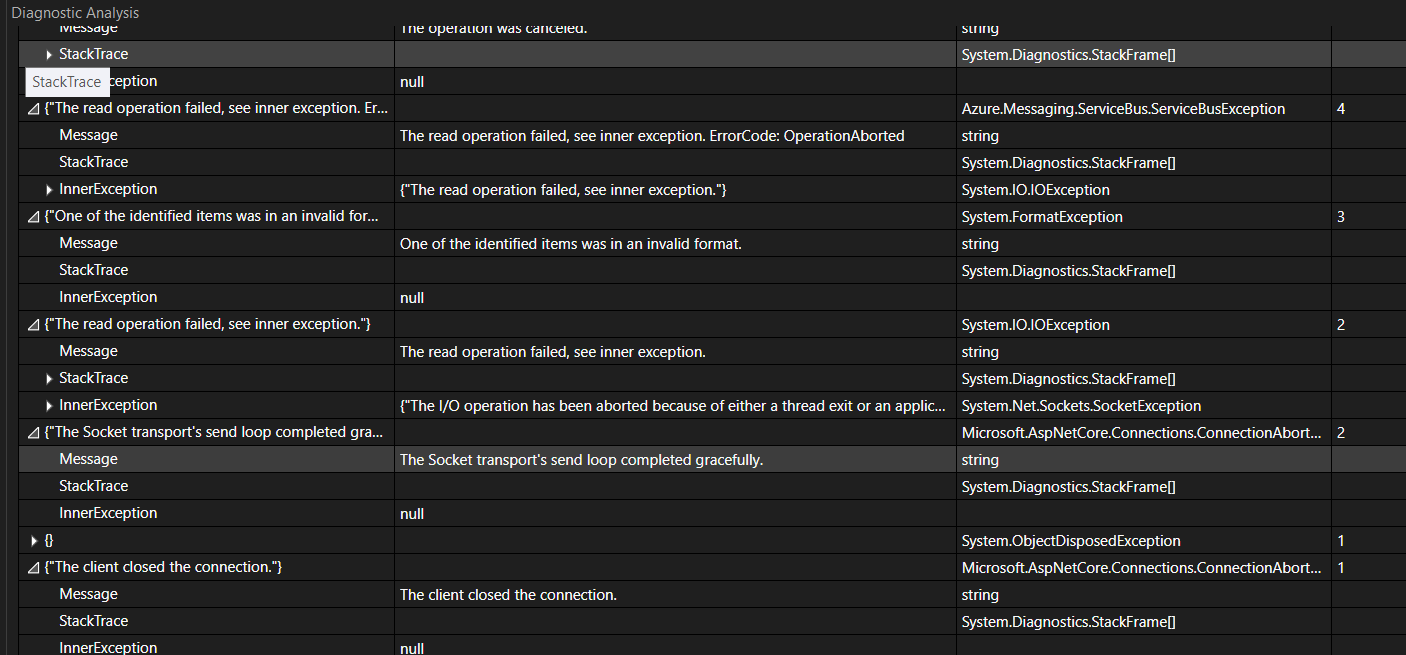Select count 1 in the ObjectDisposedException row
The image size is (1406, 655).
pyautogui.click(x=1340, y=541)
